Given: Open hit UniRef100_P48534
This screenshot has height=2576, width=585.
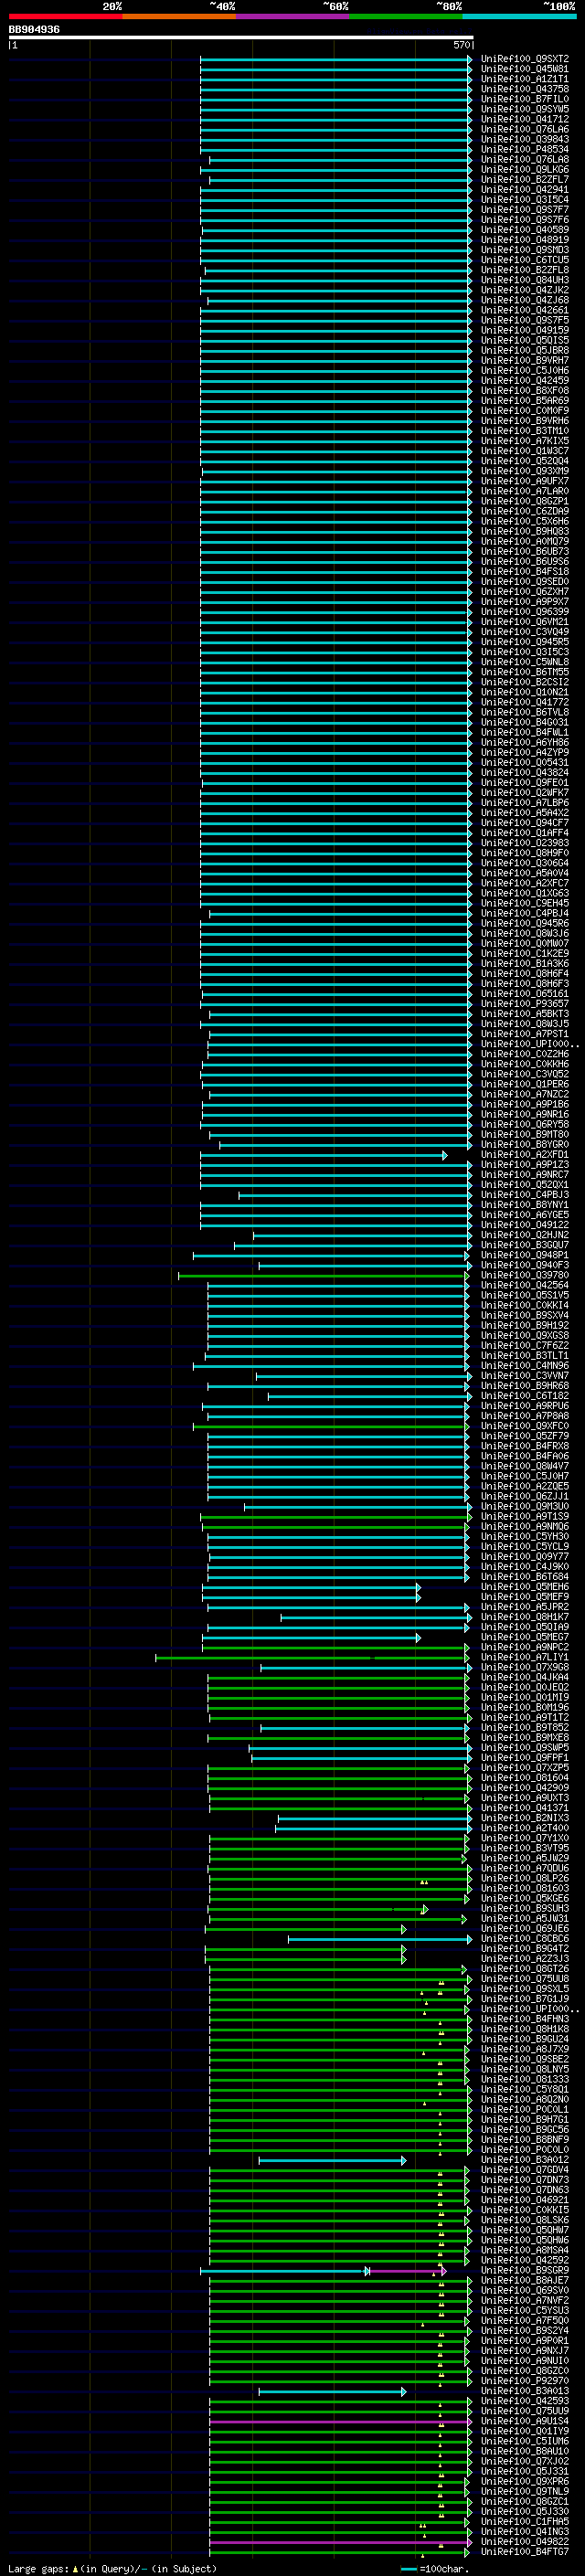Looking at the screenshot, I should 525,150.
